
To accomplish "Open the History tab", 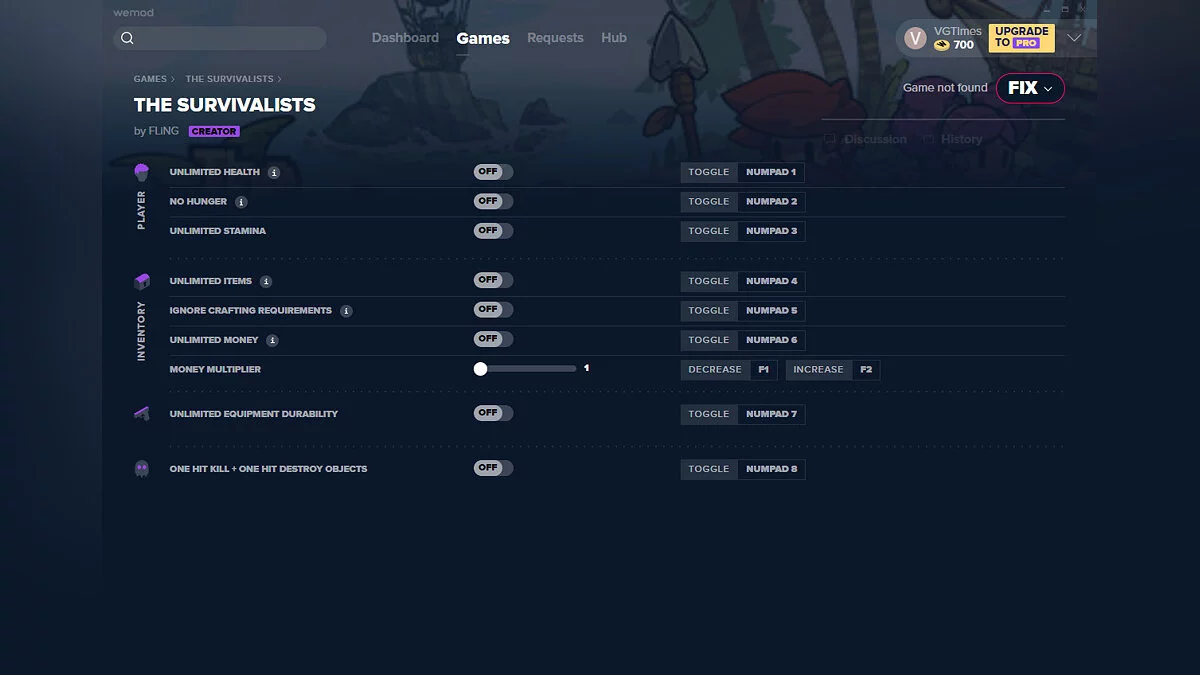I will [x=953, y=140].
